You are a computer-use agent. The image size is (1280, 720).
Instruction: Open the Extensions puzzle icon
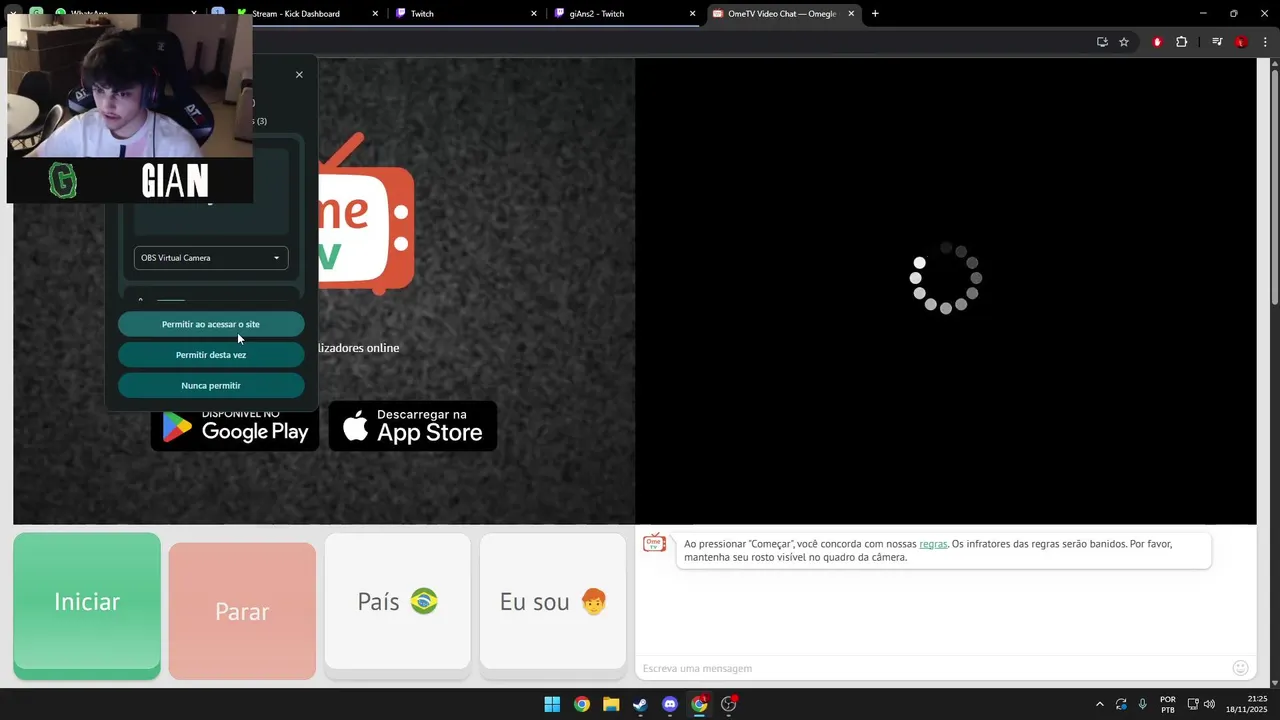click(1181, 42)
